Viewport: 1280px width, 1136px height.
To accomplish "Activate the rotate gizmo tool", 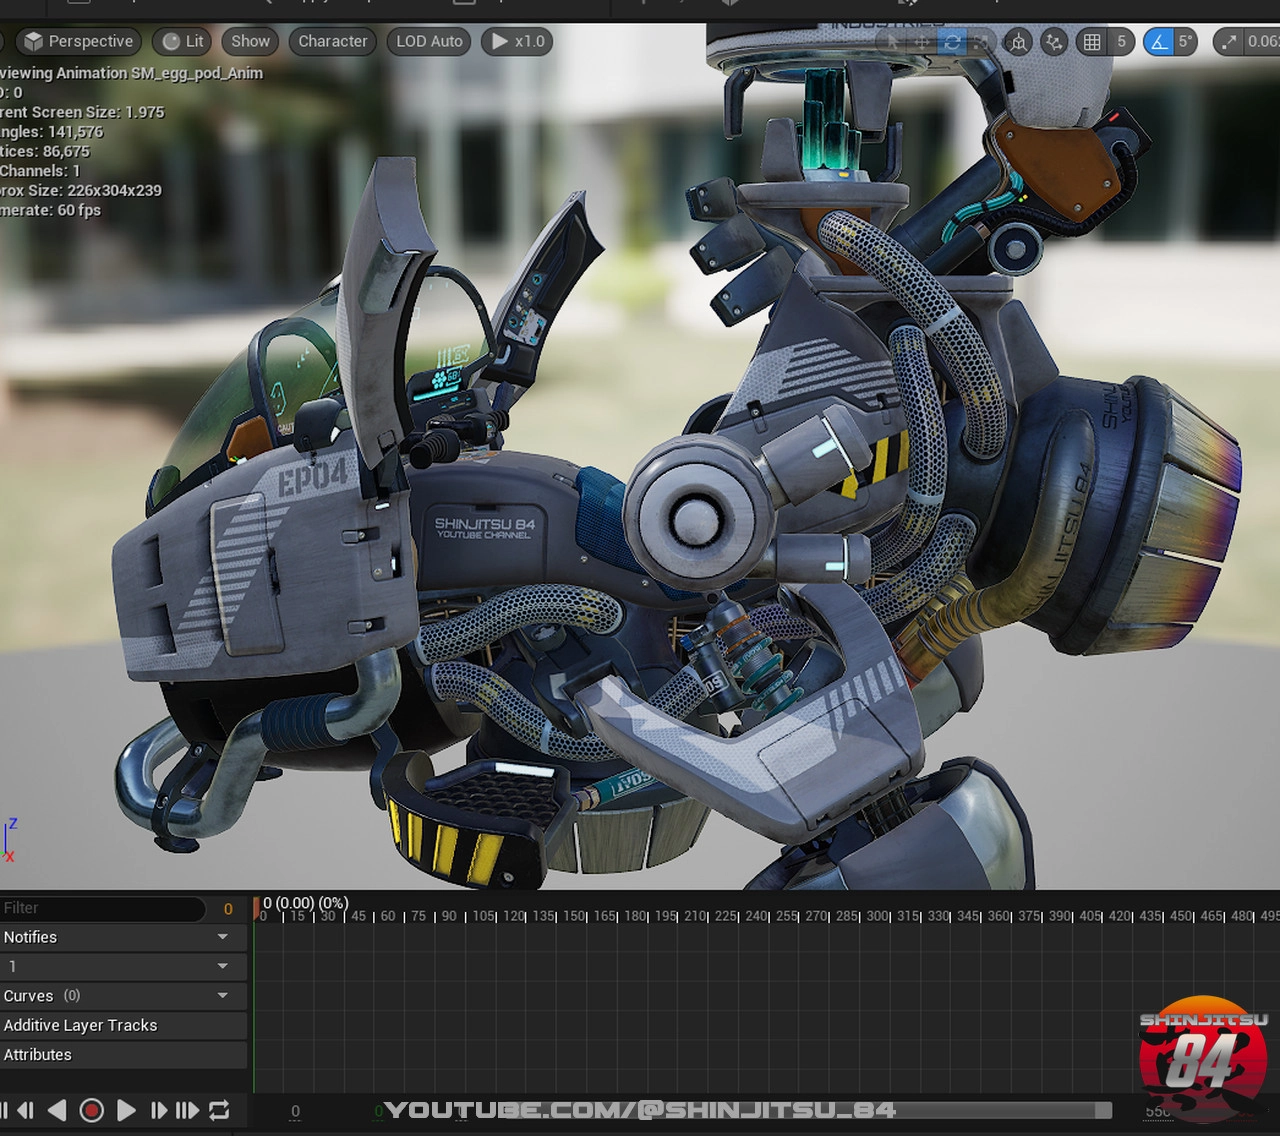I will click(x=951, y=42).
